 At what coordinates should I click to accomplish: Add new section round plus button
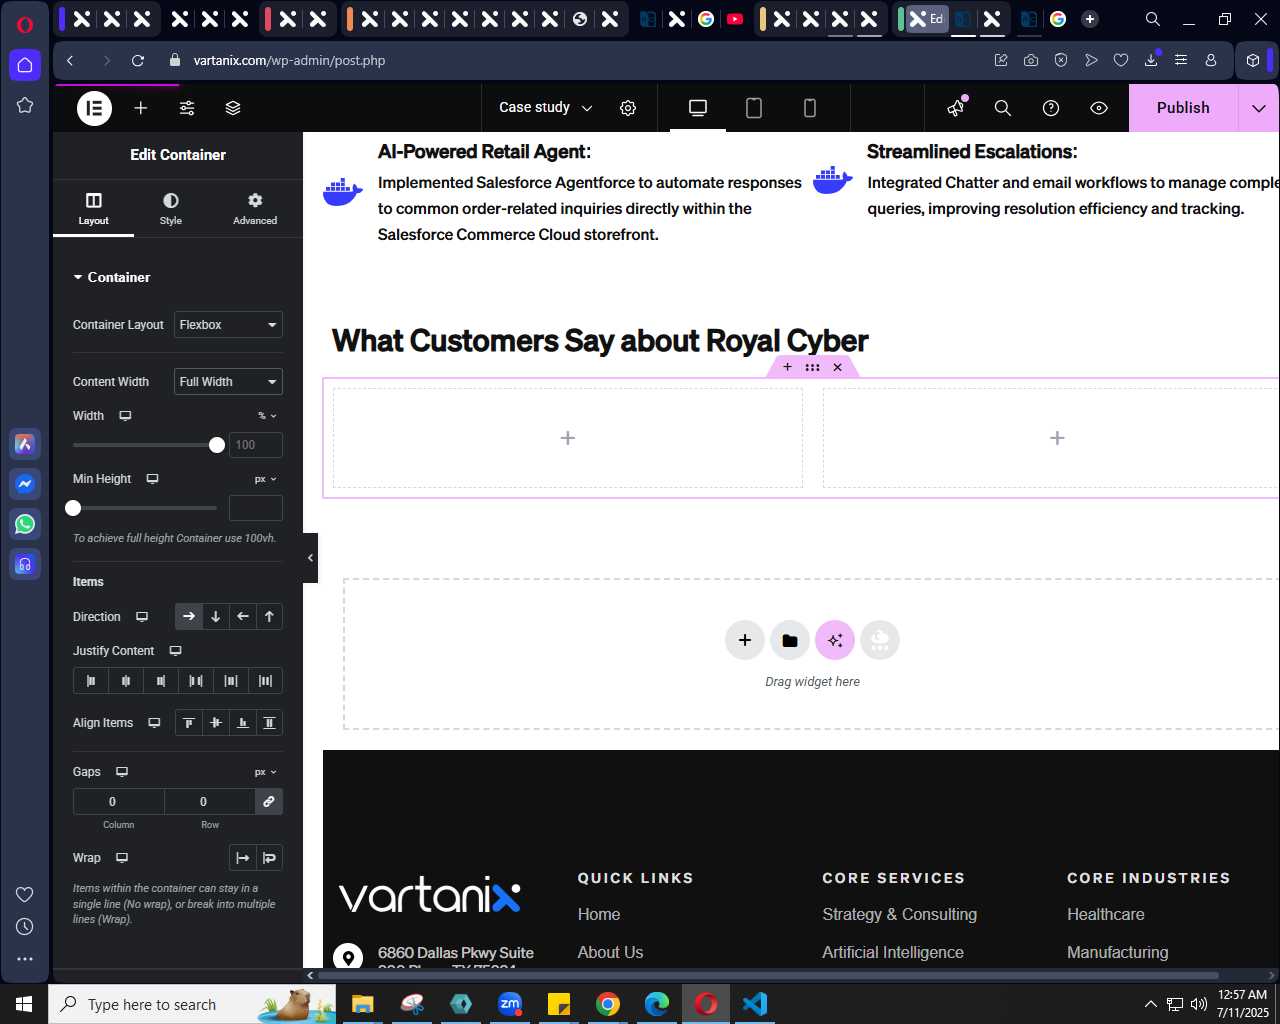tap(745, 640)
